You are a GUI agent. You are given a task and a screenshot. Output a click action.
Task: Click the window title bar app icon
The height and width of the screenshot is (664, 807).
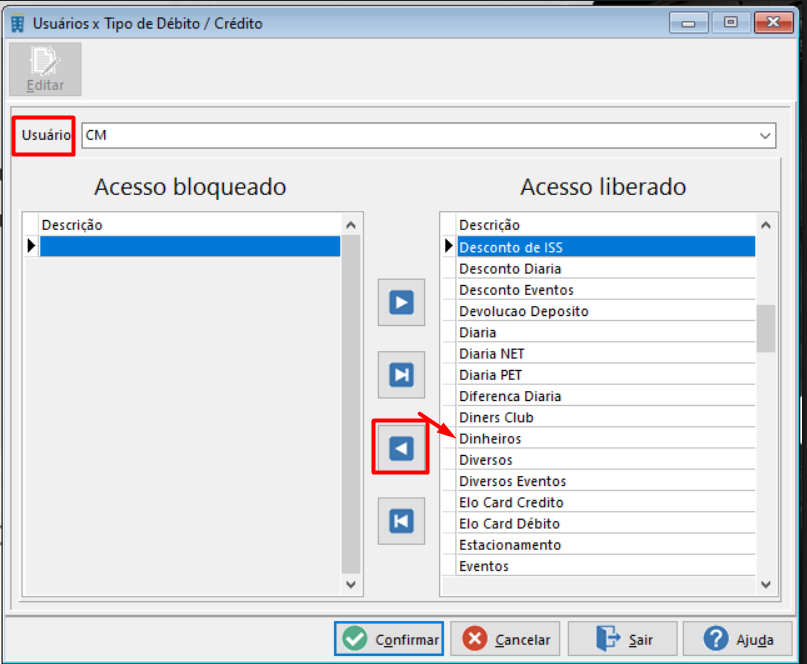(x=18, y=24)
